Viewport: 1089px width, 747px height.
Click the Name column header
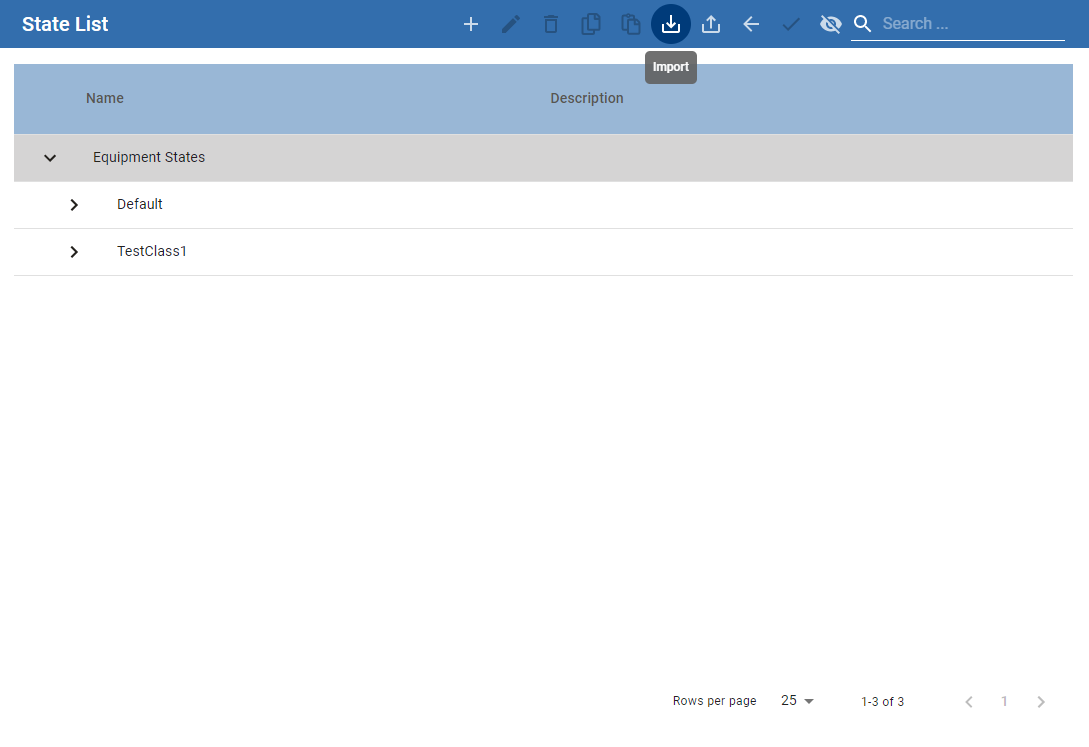coord(105,98)
